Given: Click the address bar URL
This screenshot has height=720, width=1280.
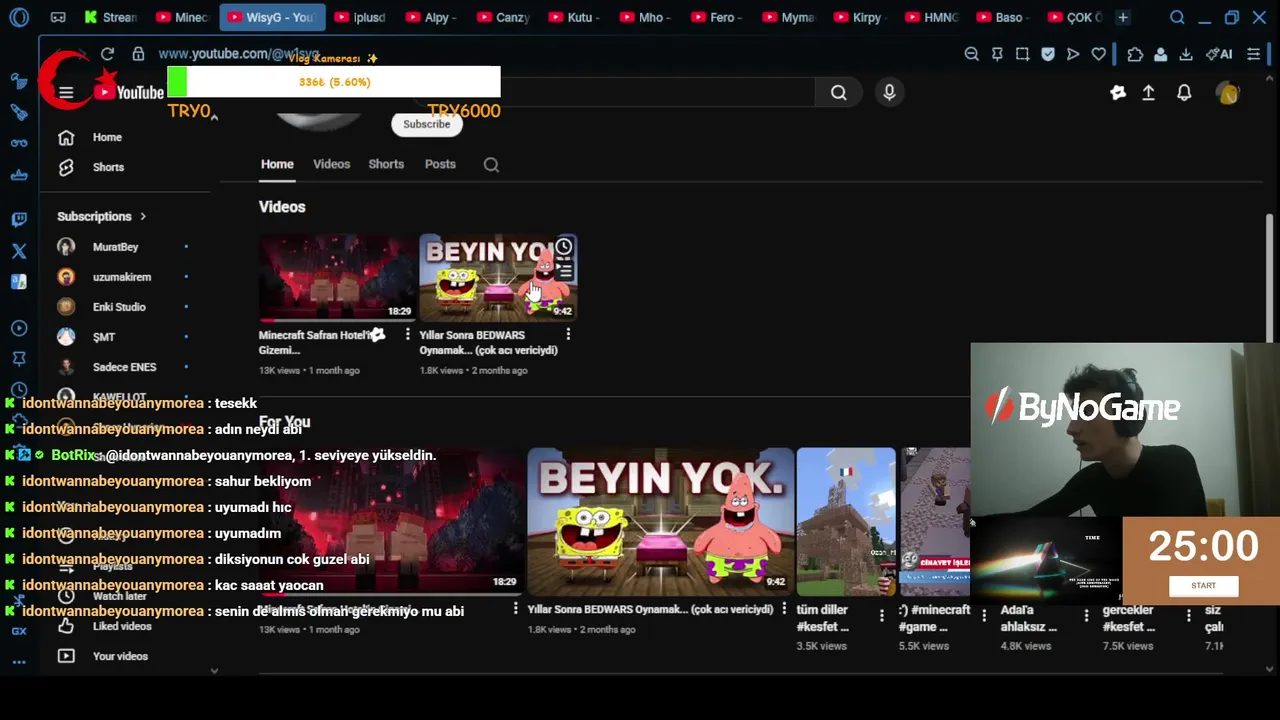Looking at the screenshot, I should (238, 54).
